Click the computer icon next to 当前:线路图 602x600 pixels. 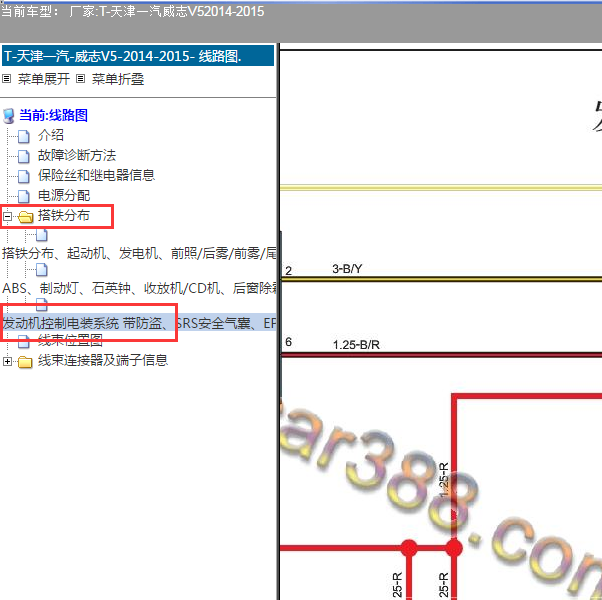[x=8, y=116]
